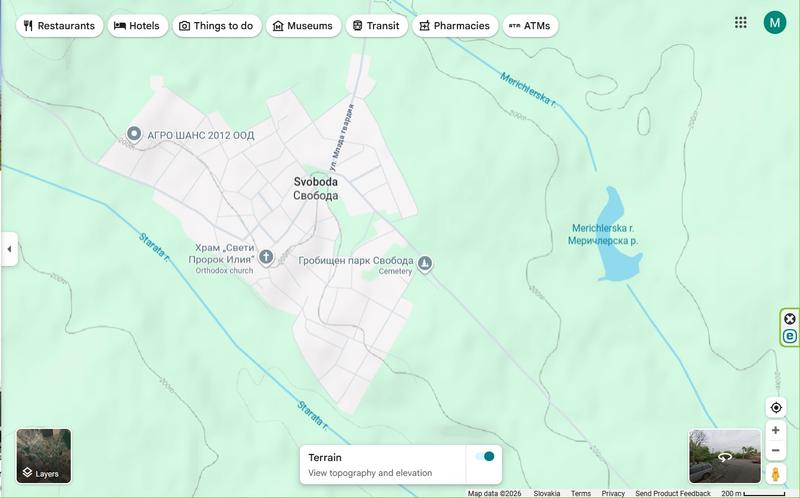Show Transit options
This screenshot has width=800, height=498.
click(377, 26)
